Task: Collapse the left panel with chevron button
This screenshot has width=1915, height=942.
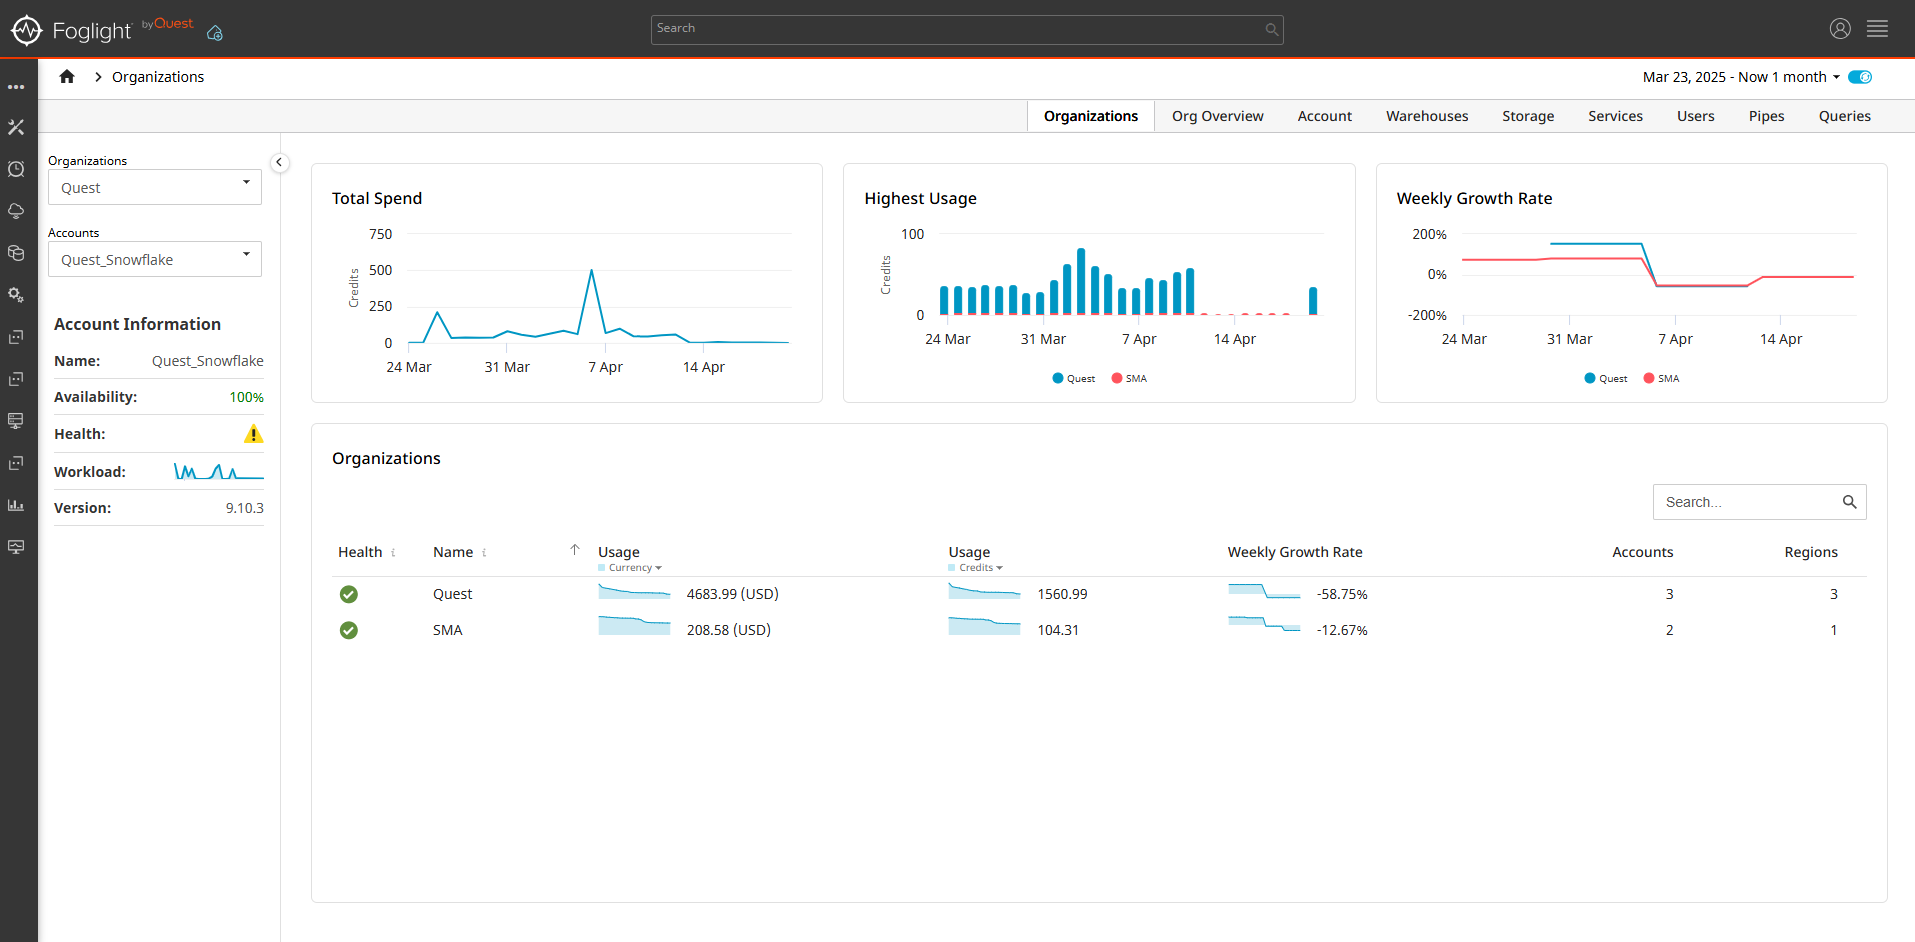Action: (x=279, y=162)
